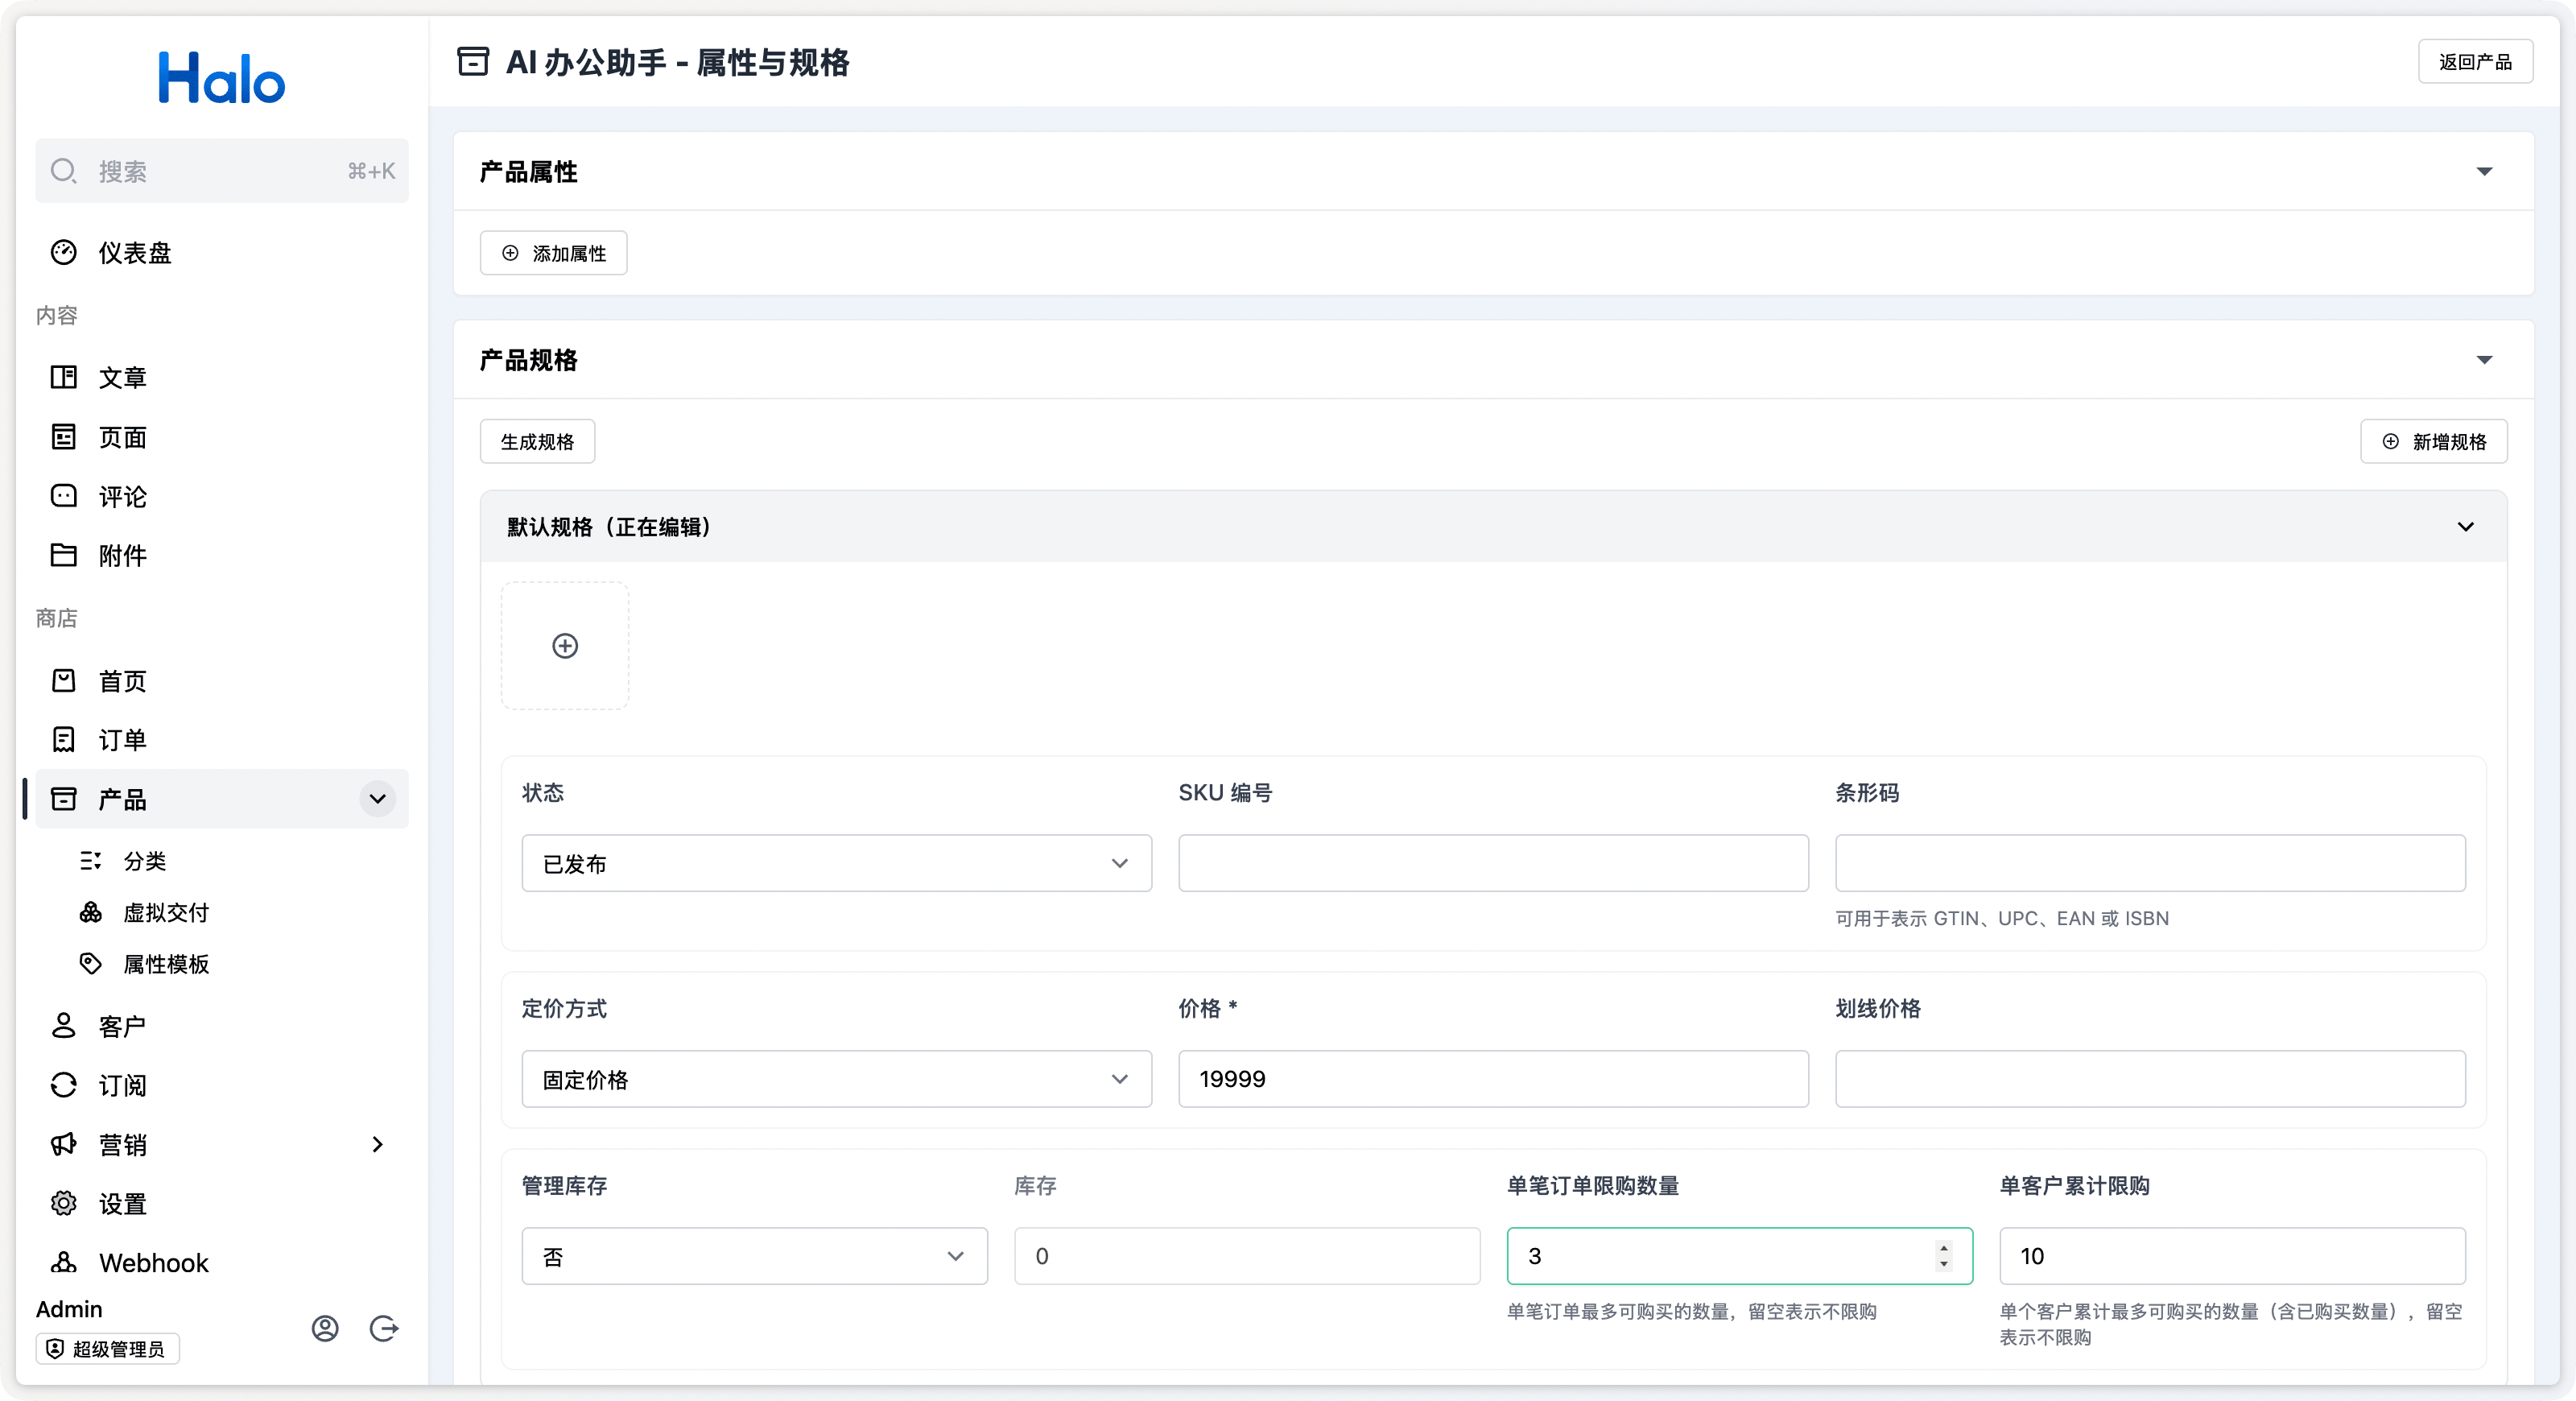Expand the 营销 marketing submenu arrow
Screen dimensions: 2576x1401
[377, 1144]
